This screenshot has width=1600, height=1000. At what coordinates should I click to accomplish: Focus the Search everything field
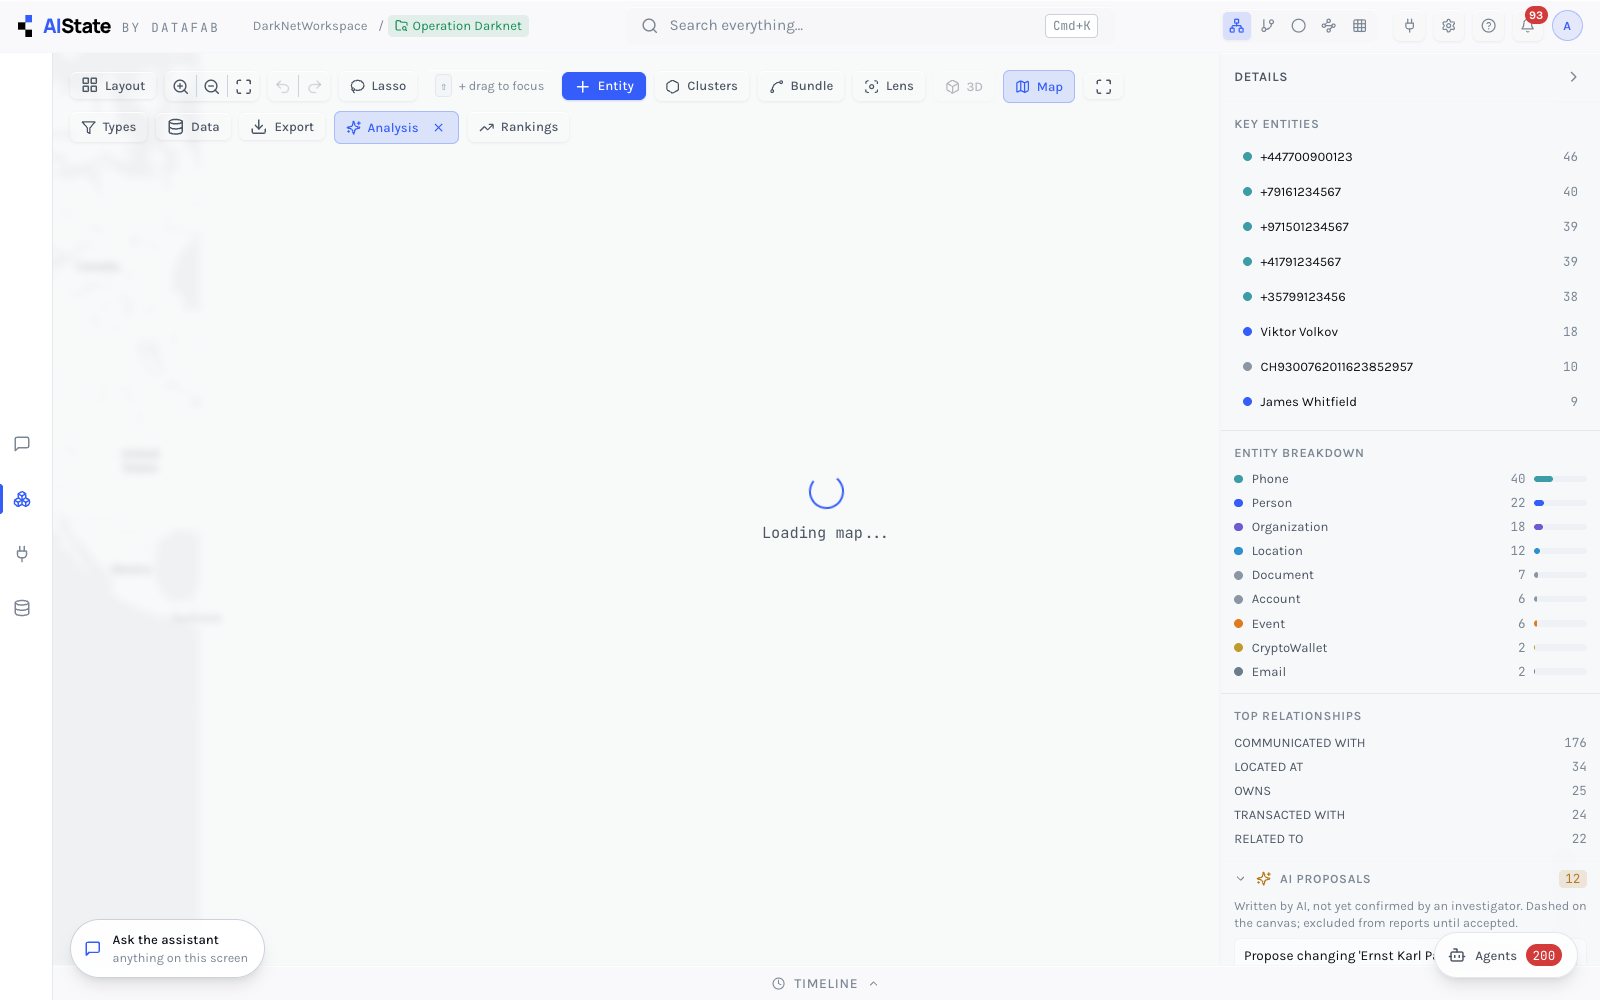coord(869,26)
